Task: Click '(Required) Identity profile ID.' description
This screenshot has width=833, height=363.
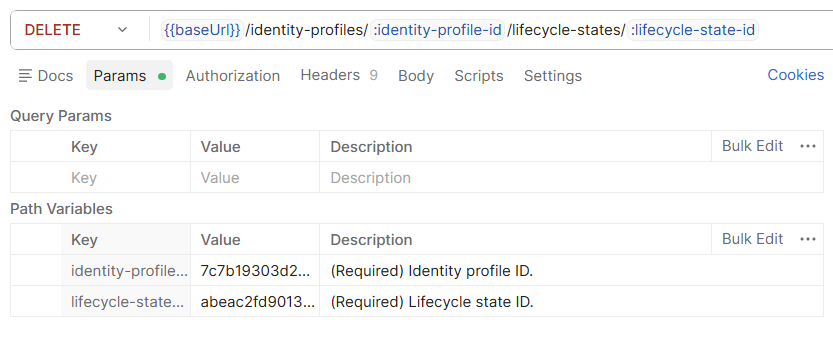Action: tap(431, 271)
